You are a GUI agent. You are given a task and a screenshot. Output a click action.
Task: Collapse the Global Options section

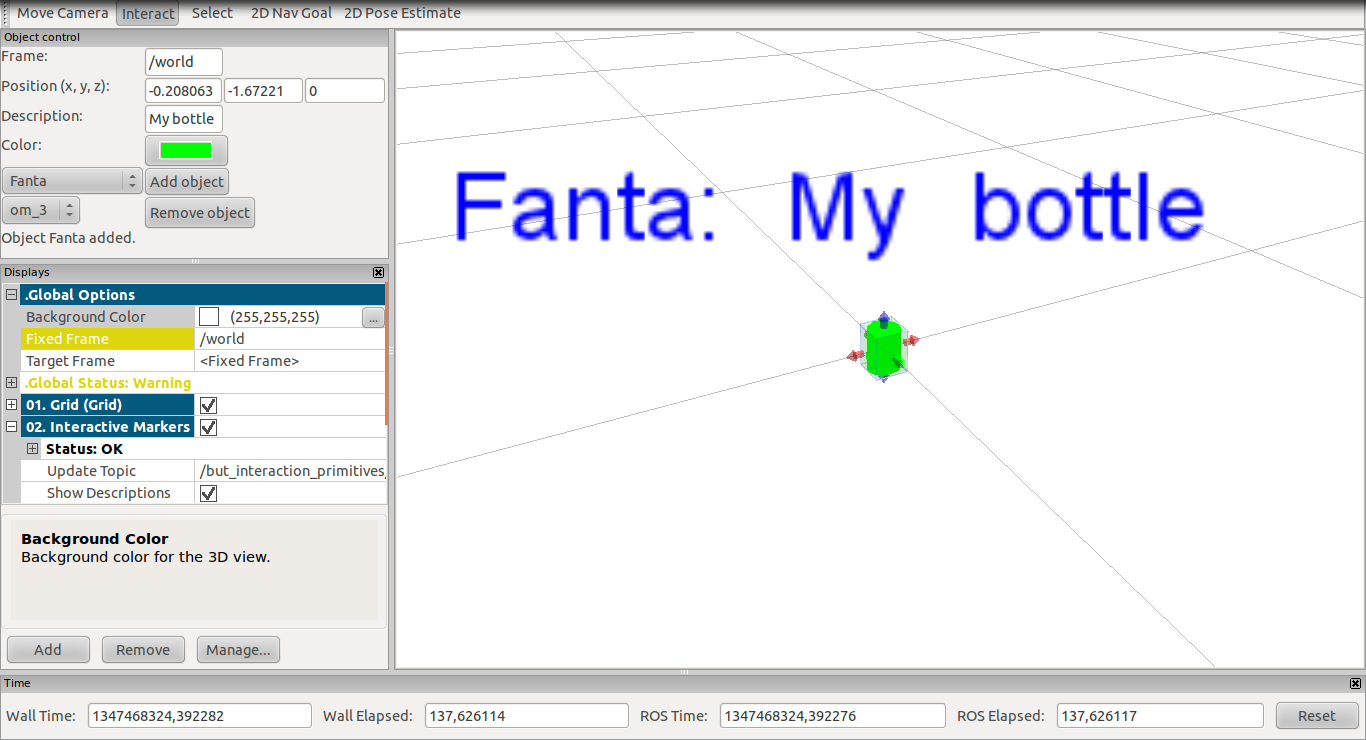12,295
